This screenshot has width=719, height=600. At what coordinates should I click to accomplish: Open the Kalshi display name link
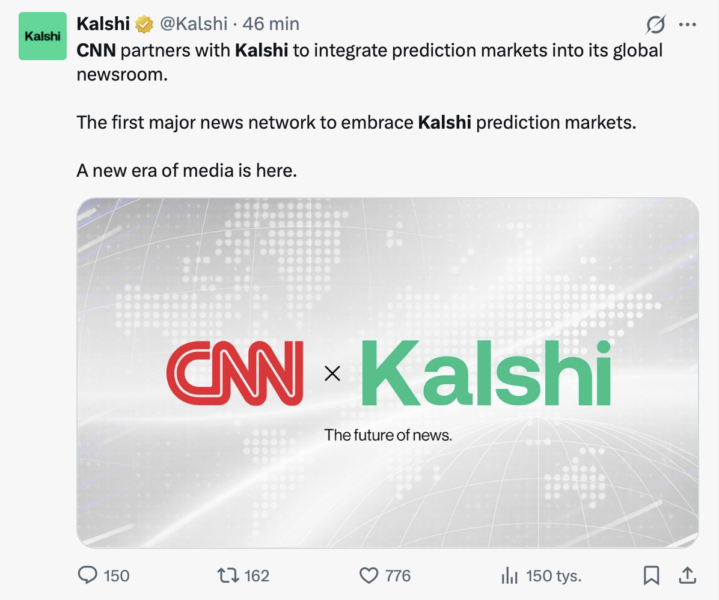(x=103, y=24)
